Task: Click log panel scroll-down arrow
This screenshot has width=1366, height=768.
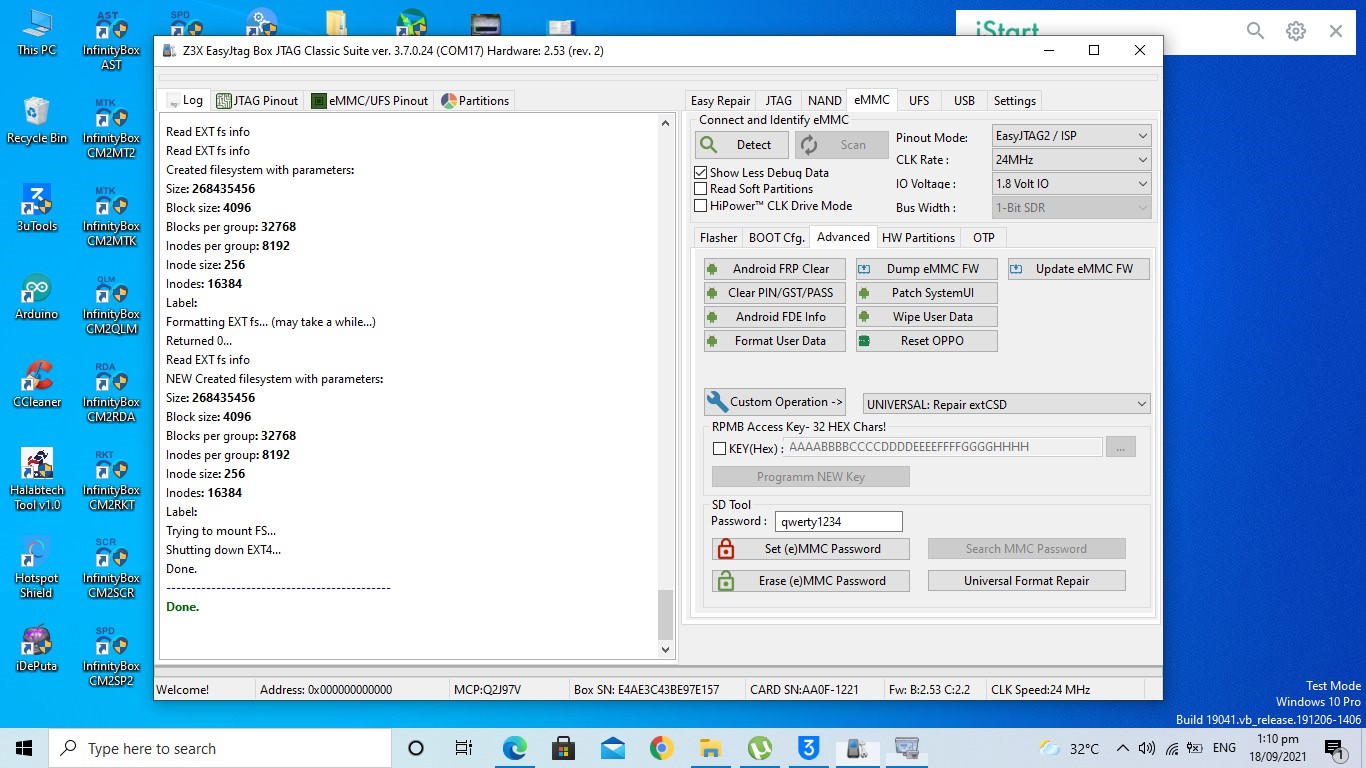Action: click(666, 650)
